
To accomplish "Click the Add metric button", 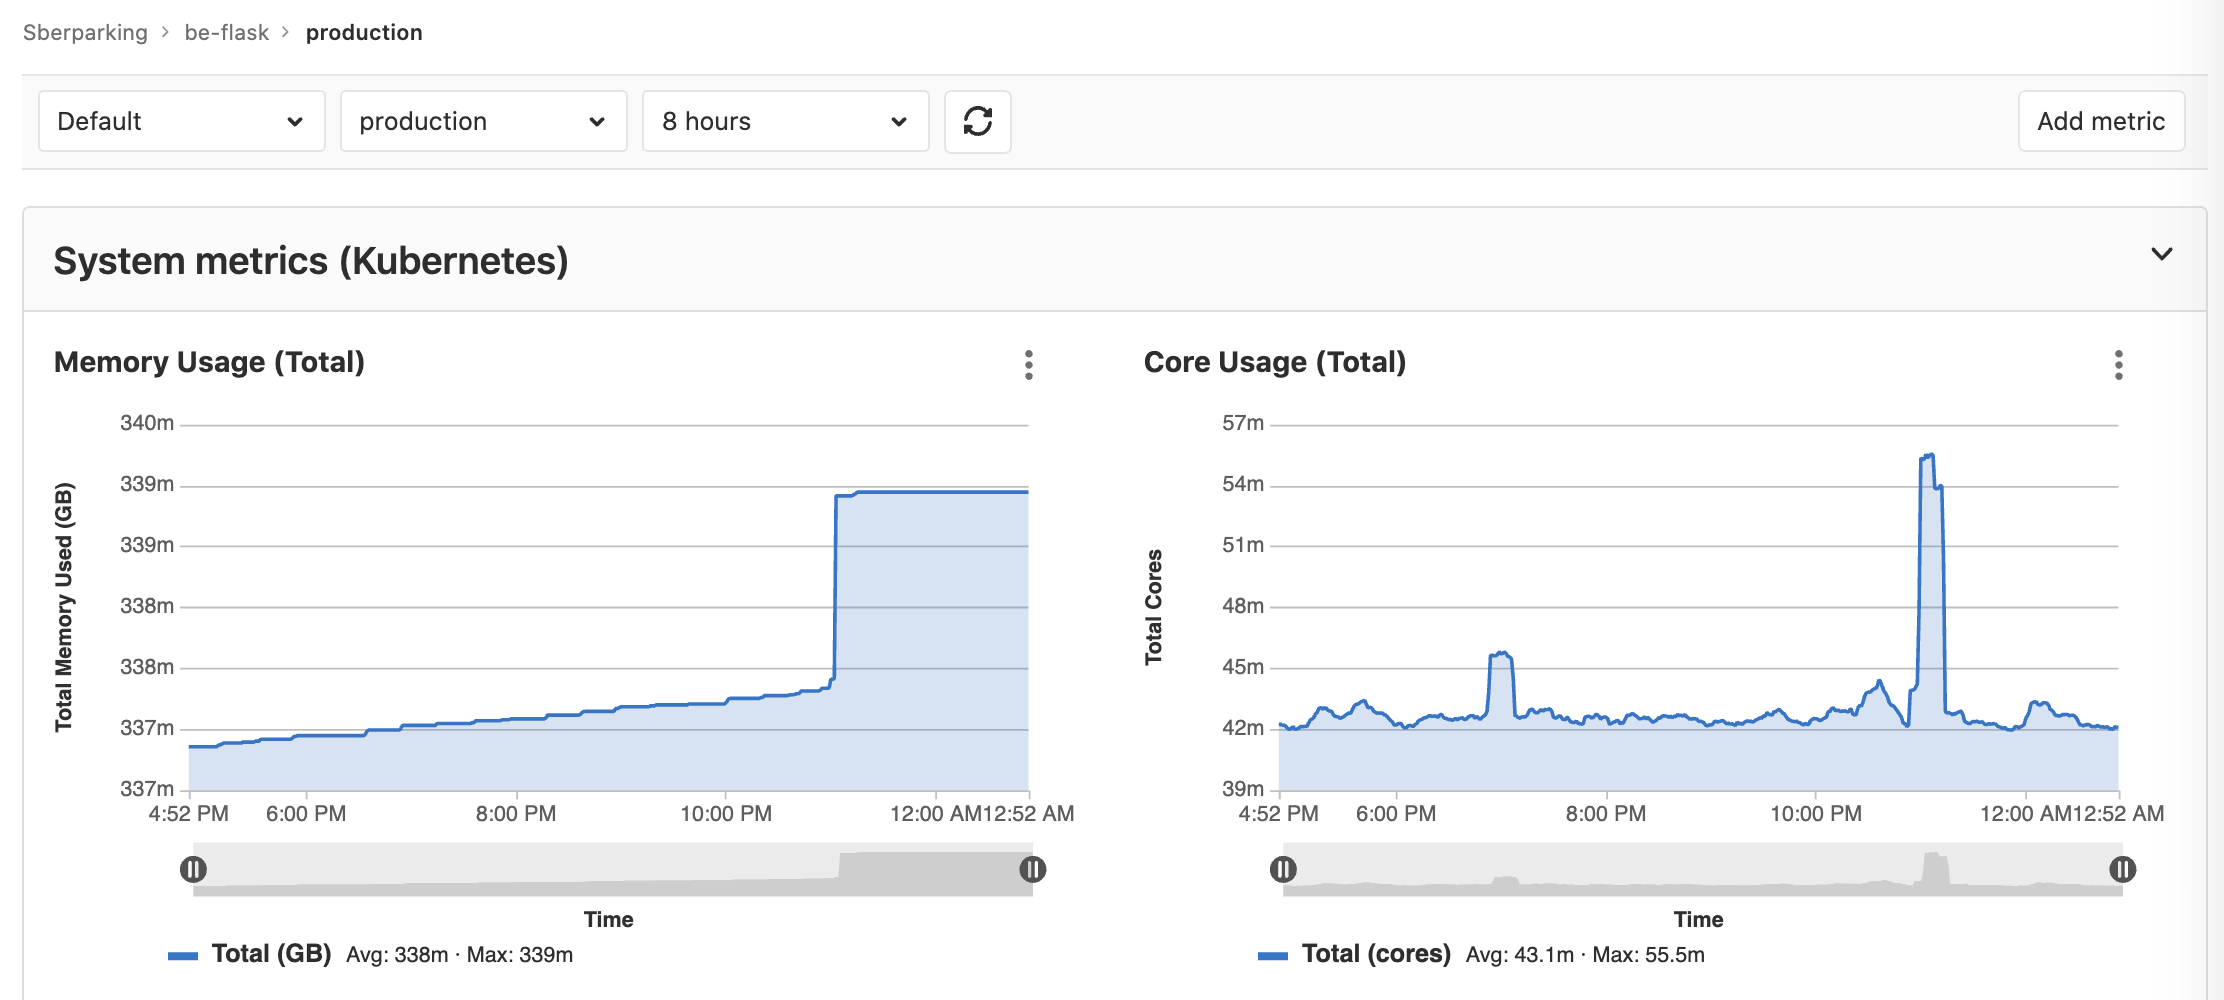I will (x=2100, y=121).
